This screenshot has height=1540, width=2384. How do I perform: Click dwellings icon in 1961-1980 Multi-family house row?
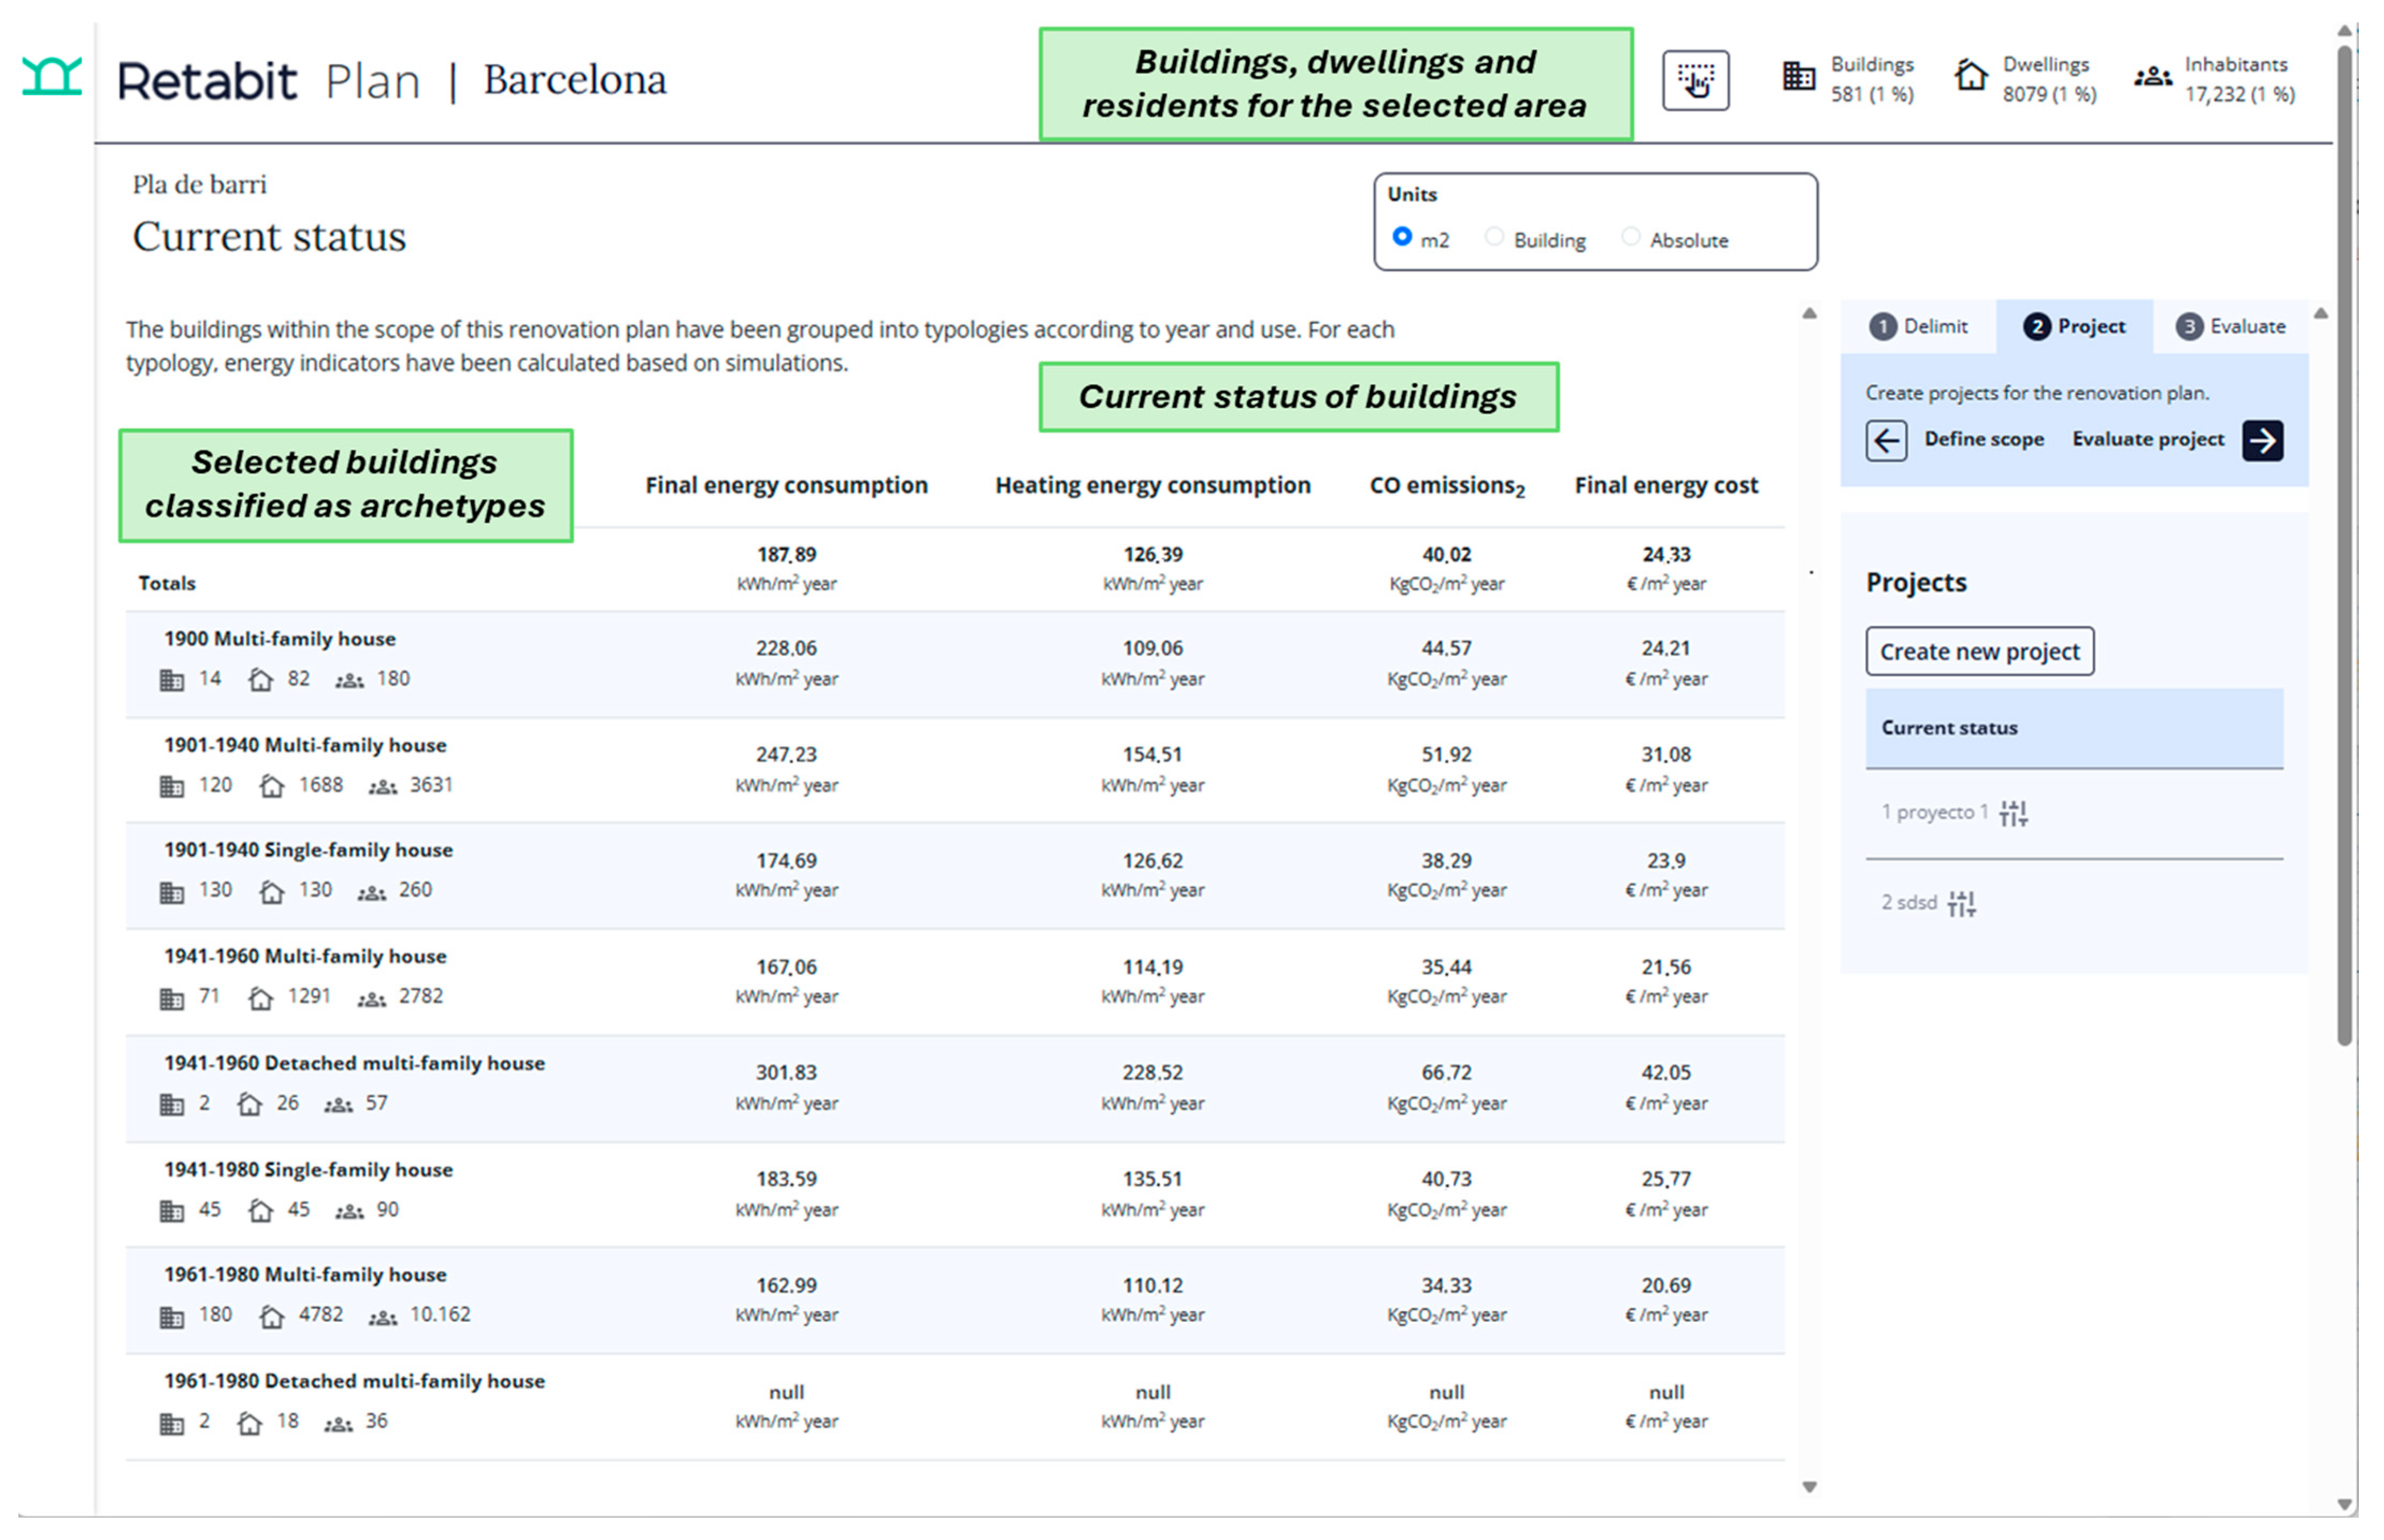pyautogui.click(x=271, y=1316)
